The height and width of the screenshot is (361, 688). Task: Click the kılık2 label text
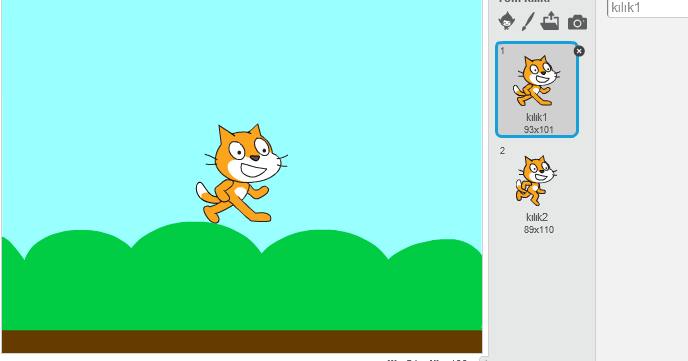537,217
